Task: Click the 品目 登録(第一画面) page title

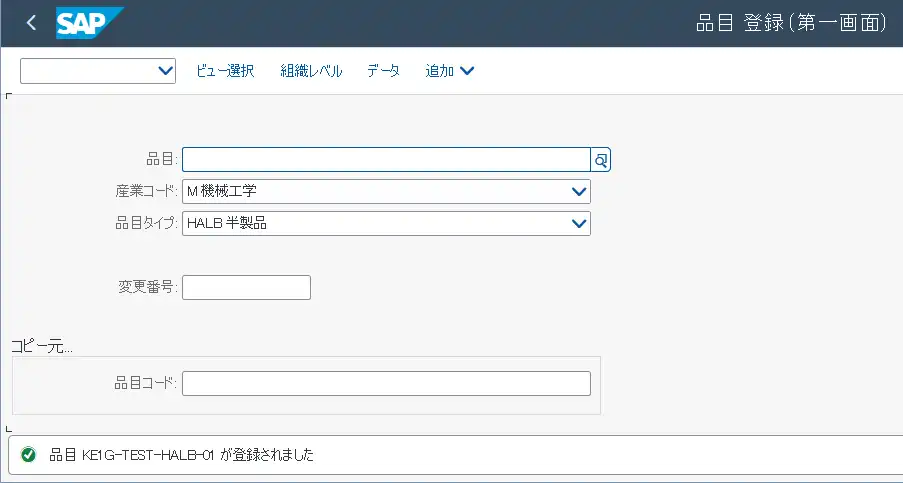Action: (789, 23)
